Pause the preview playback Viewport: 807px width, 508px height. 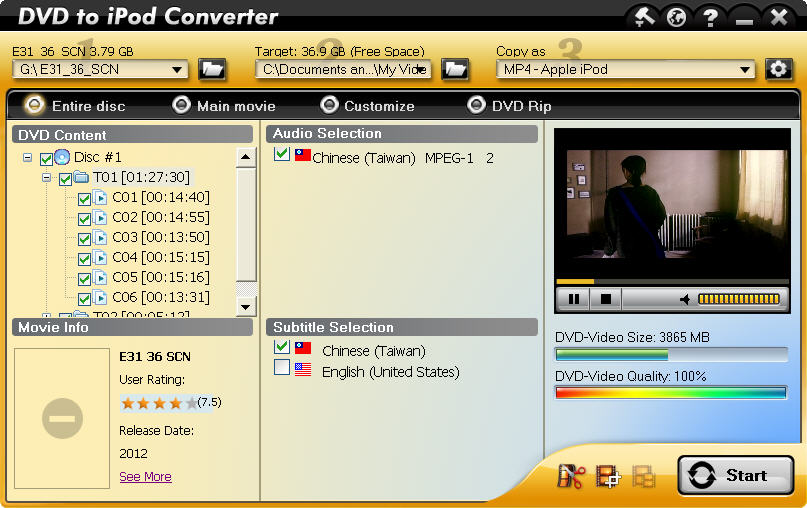coord(573,299)
